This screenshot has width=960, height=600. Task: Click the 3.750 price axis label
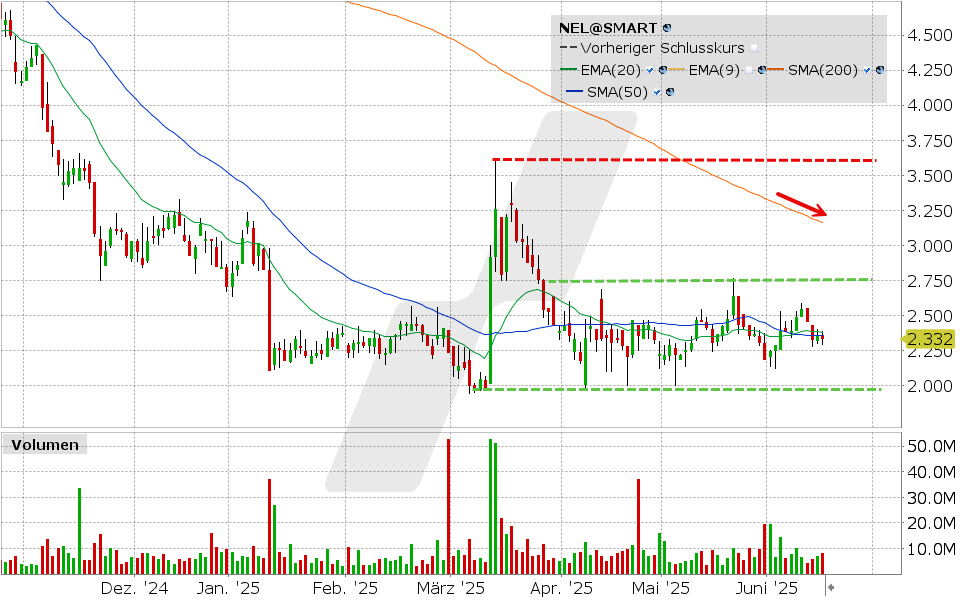[x=929, y=141]
